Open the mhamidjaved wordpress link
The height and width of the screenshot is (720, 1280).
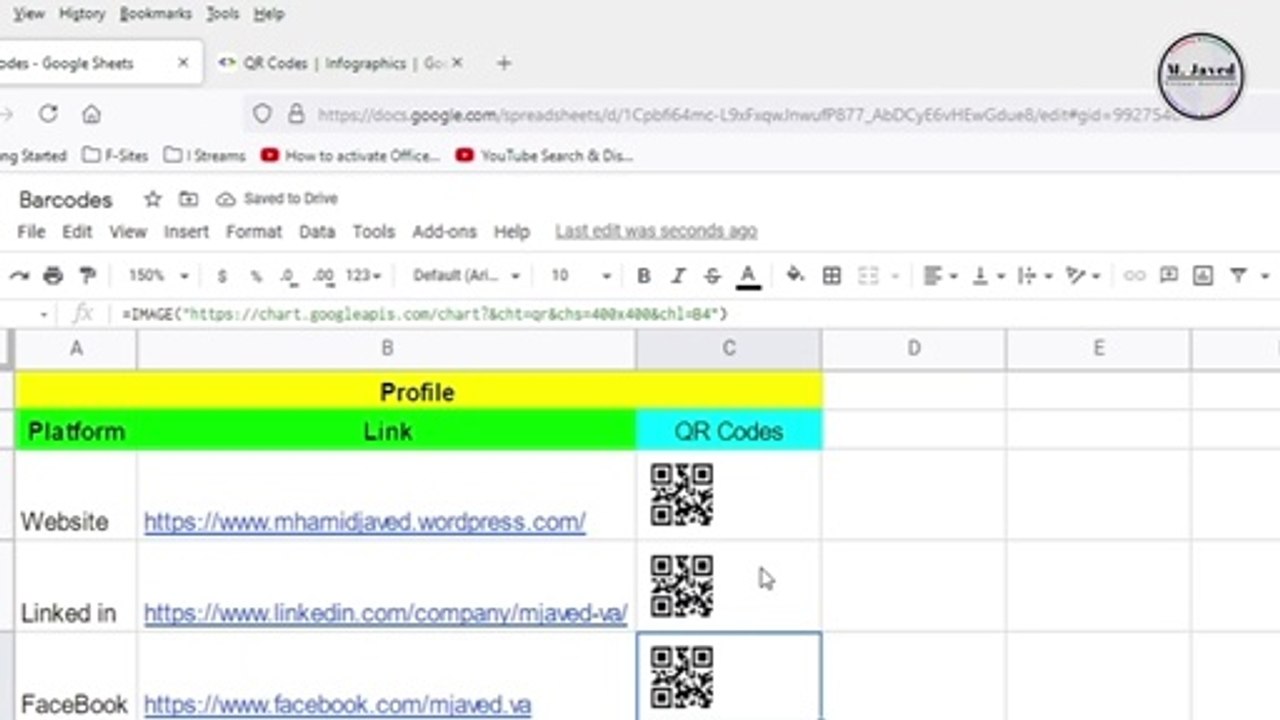point(364,521)
